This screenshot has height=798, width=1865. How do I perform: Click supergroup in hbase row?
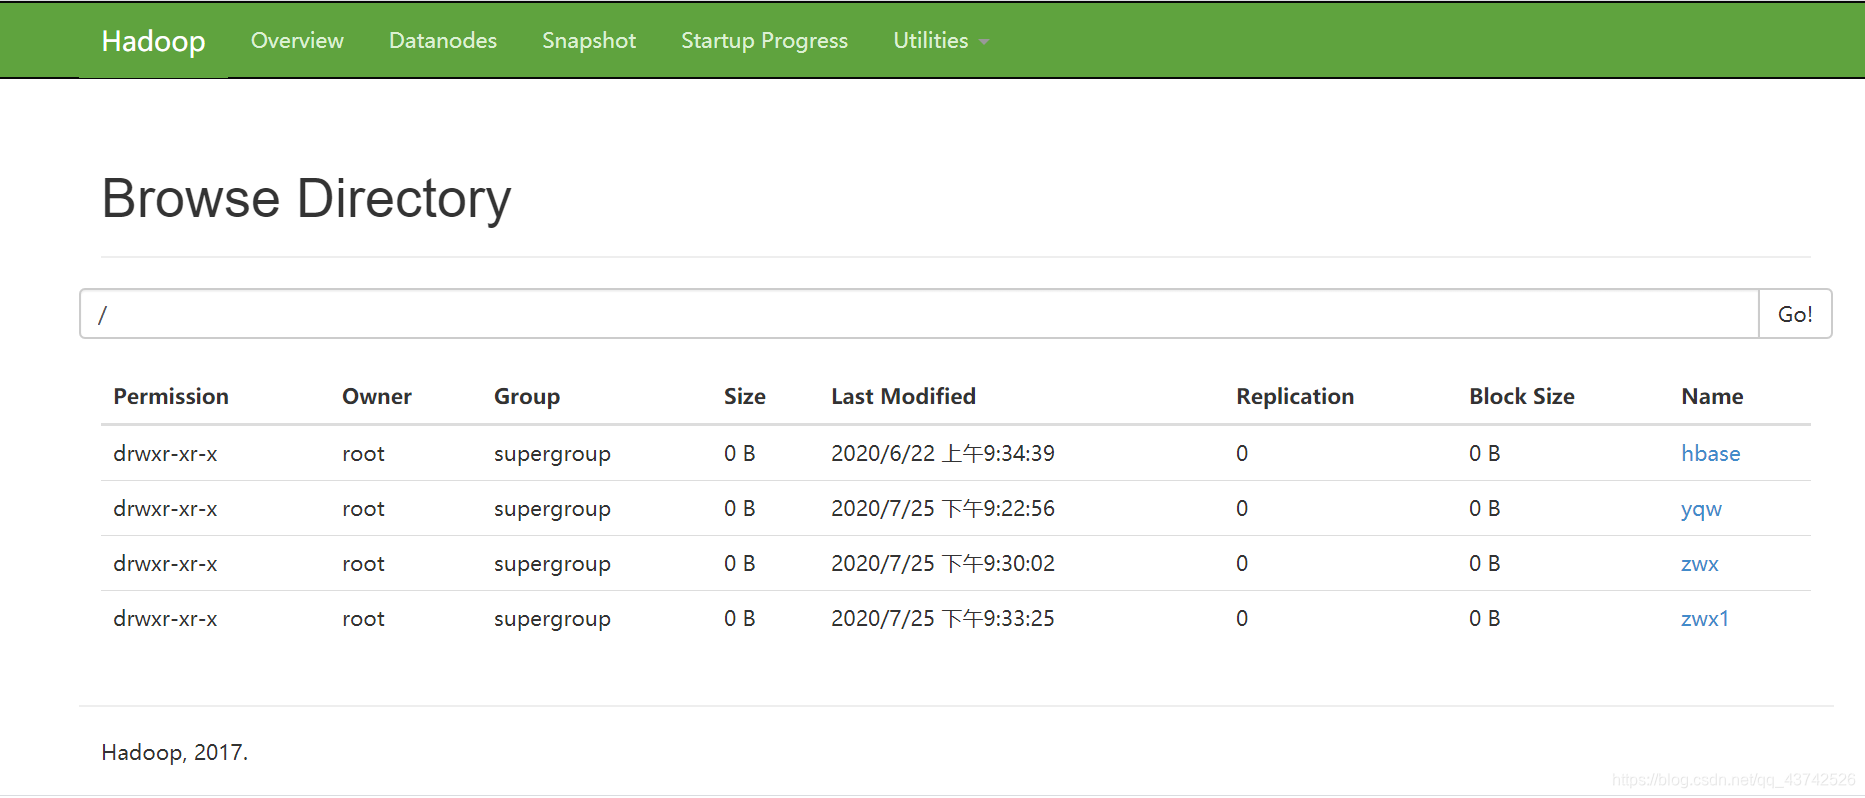coord(552,454)
